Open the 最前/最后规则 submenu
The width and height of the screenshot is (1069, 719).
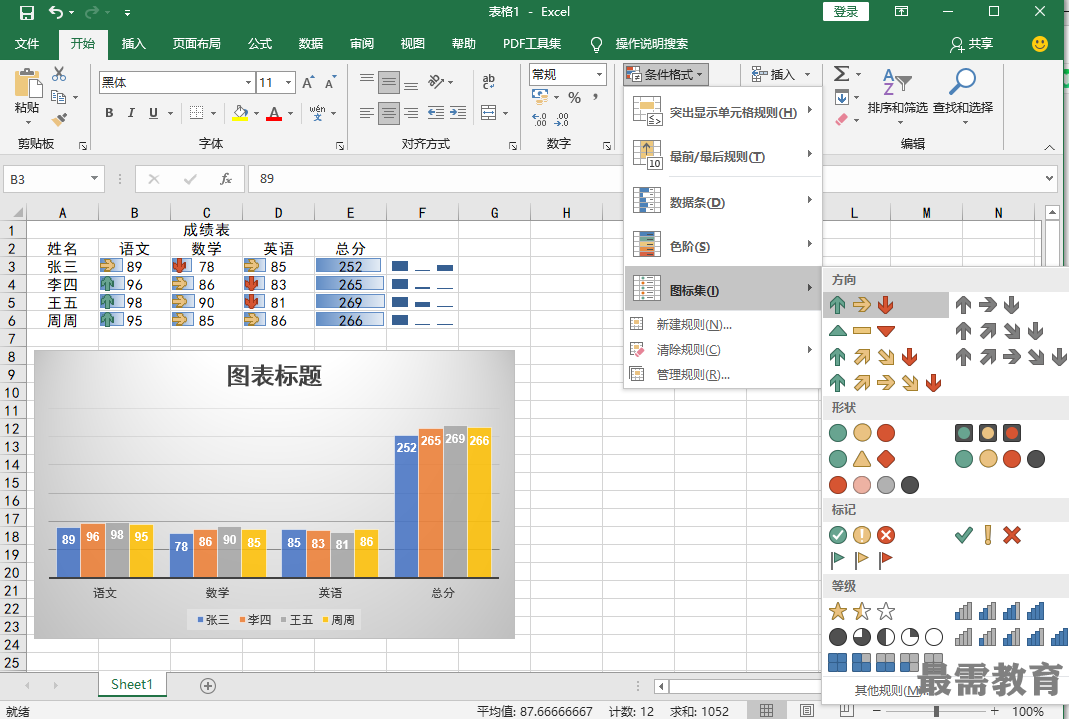(722, 157)
